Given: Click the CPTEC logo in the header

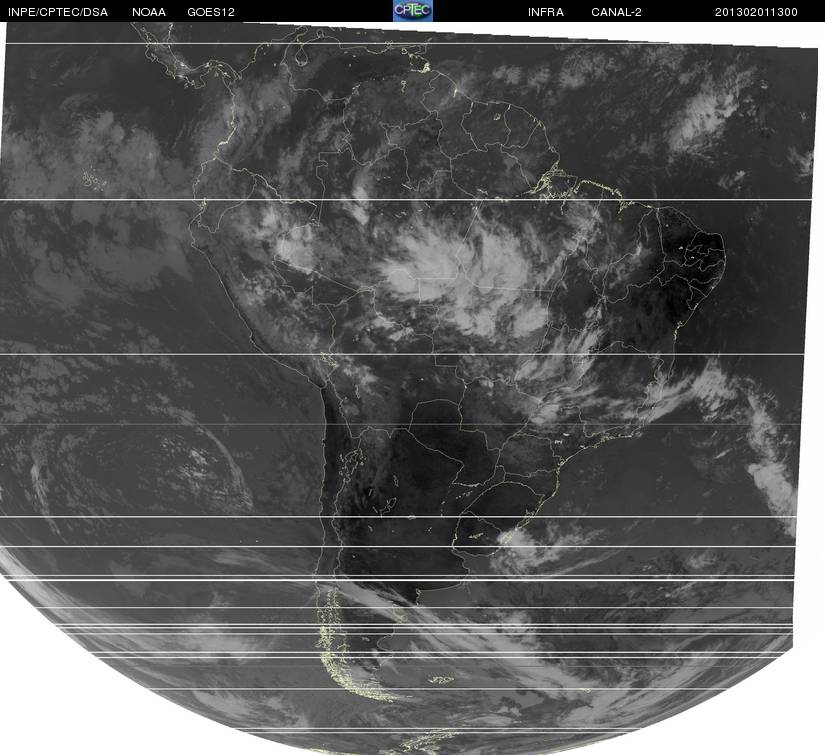Looking at the screenshot, I should click(413, 11).
